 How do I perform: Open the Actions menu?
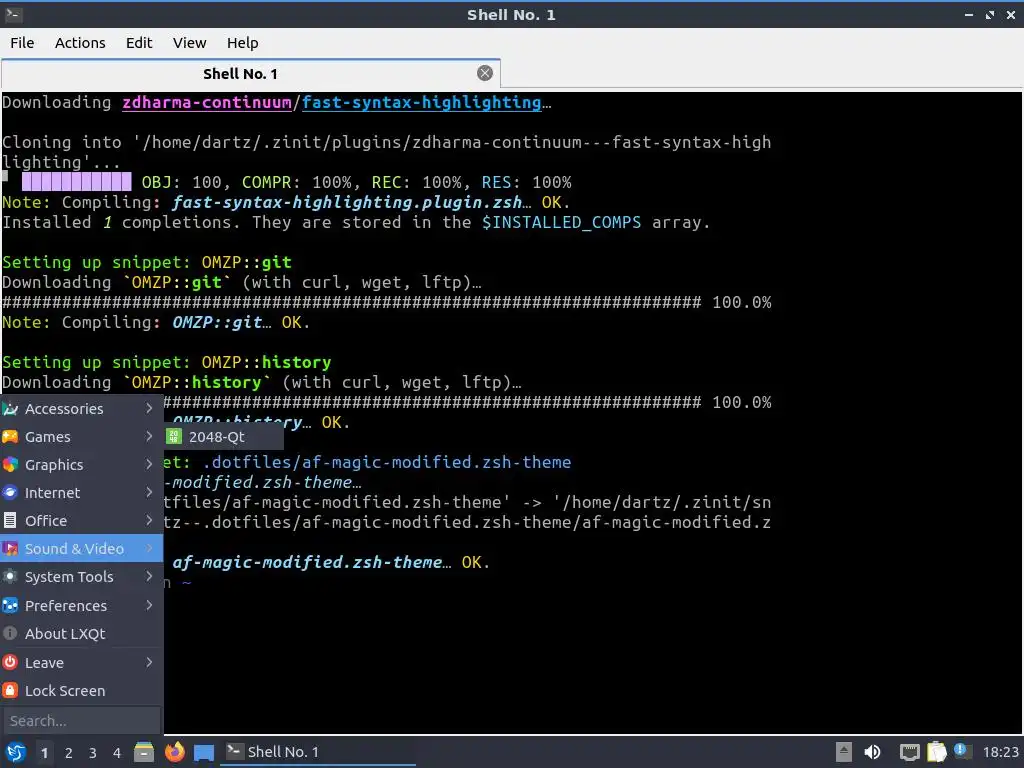80,43
